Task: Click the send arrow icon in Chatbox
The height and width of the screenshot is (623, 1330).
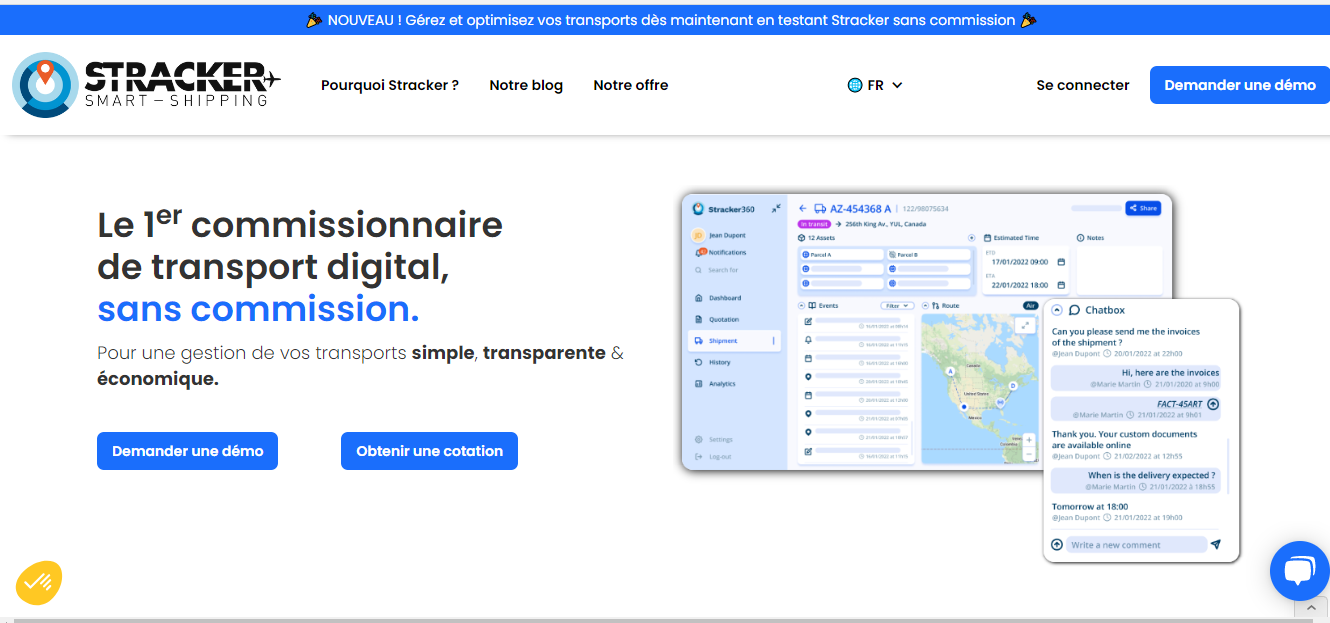Action: click(1216, 545)
